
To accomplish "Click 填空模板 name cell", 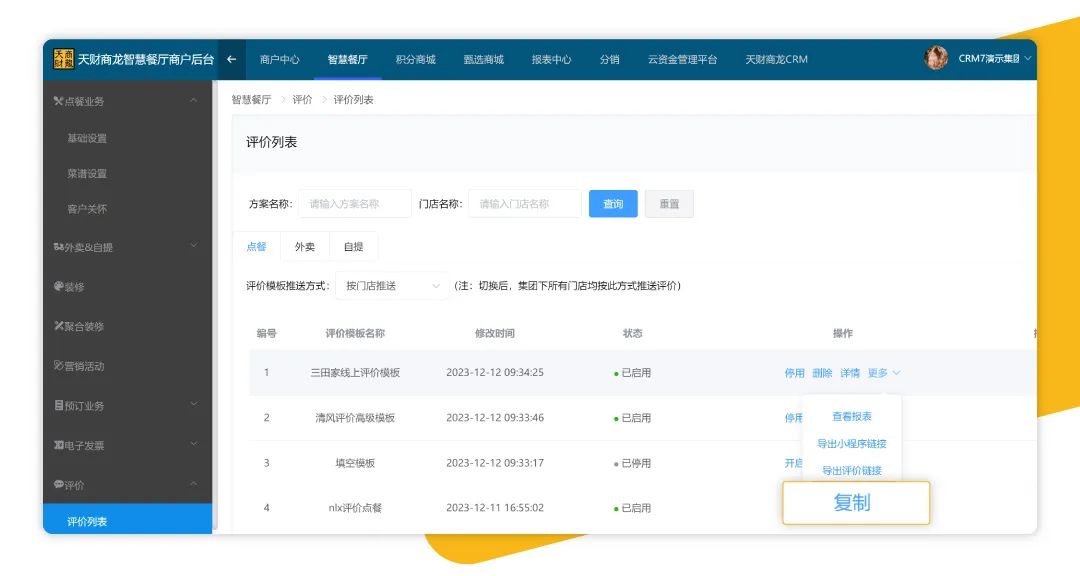I will click(355, 463).
